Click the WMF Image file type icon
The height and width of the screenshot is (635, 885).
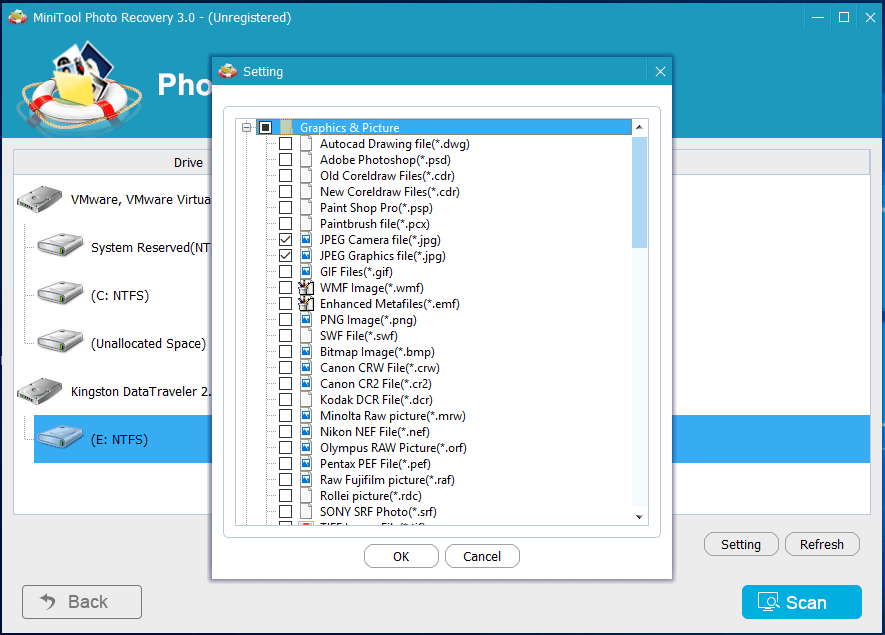(307, 288)
